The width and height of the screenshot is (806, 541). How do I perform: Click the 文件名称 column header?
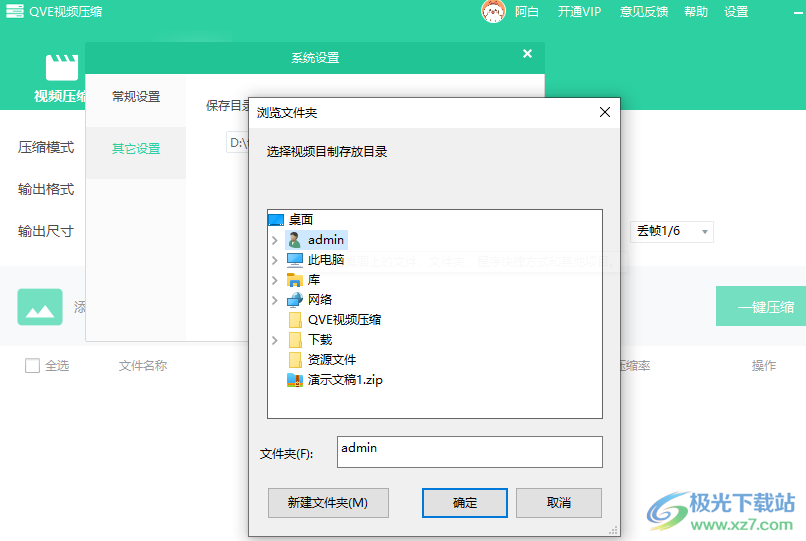143,366
